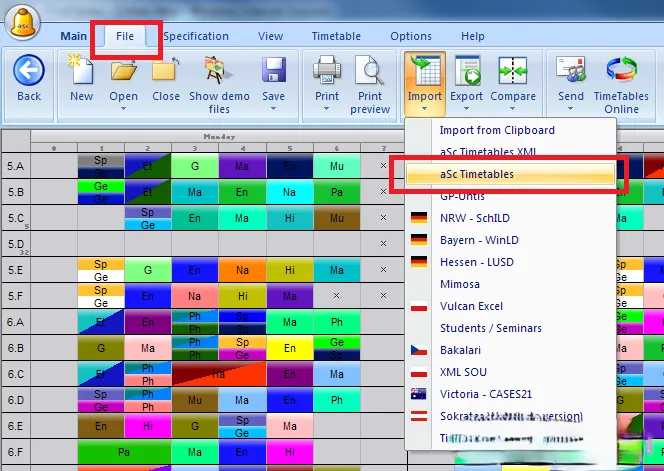
Task: Expand the Print dropdown arrow
Action: click(x=326, y=109)
